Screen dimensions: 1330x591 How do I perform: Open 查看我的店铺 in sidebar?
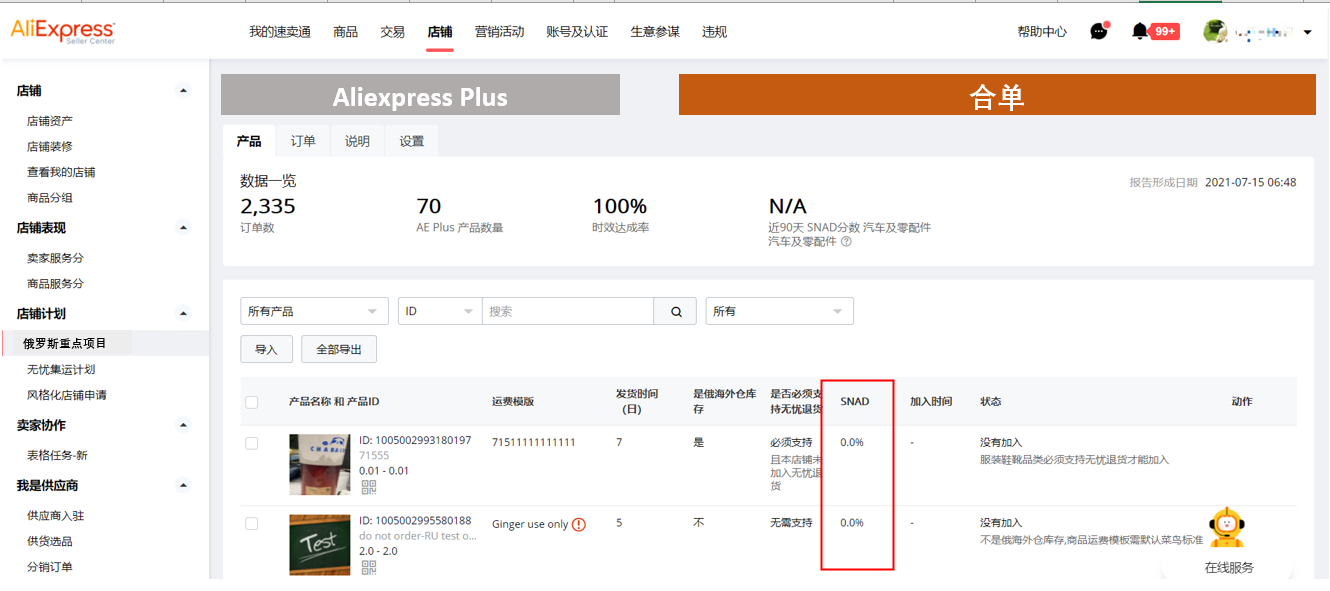(x=61, y=172)
